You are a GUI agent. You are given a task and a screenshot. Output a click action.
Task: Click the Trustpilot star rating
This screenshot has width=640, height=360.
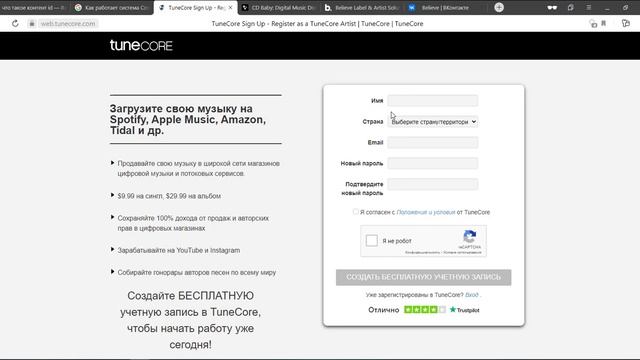[425, 310]
